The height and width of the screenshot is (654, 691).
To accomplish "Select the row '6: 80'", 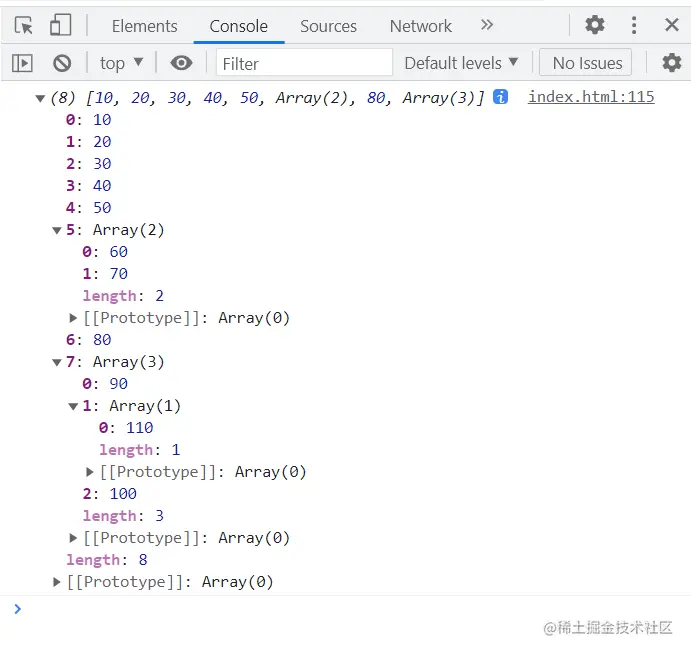I will coord(89,340).
